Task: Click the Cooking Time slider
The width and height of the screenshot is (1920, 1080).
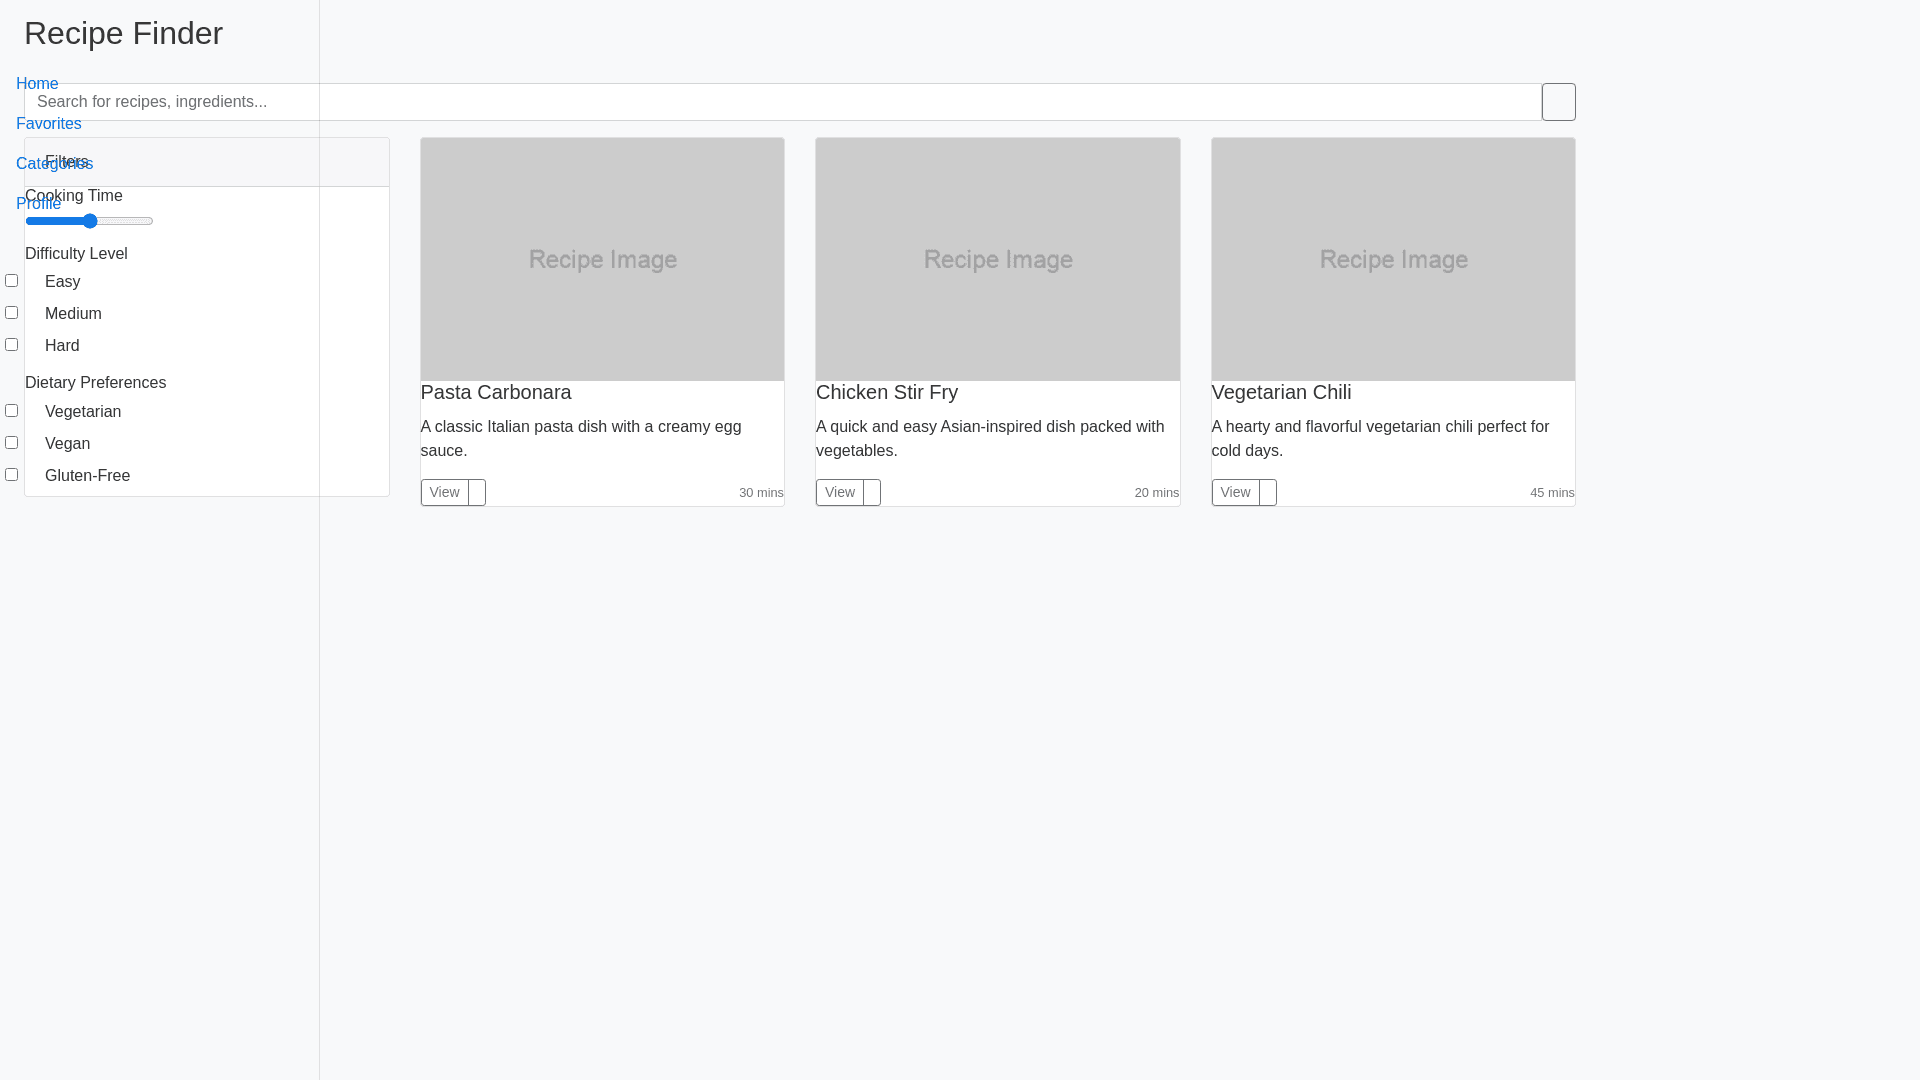Action: pos(89,221)
